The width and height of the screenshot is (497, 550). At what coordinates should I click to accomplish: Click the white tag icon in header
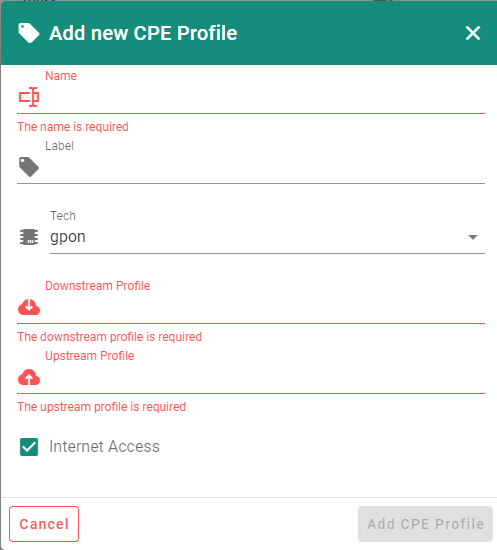pyautogui.click(x=29, y=33)
